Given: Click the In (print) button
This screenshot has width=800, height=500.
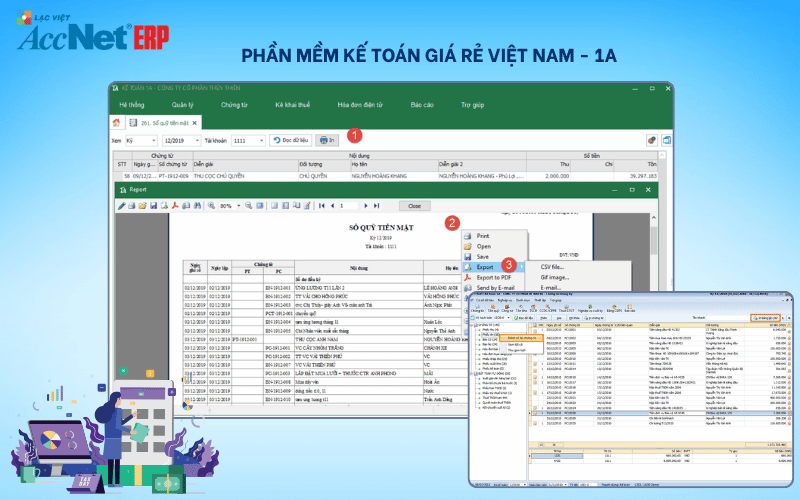Looking at the screenshot, I should (x=327, y=140).
